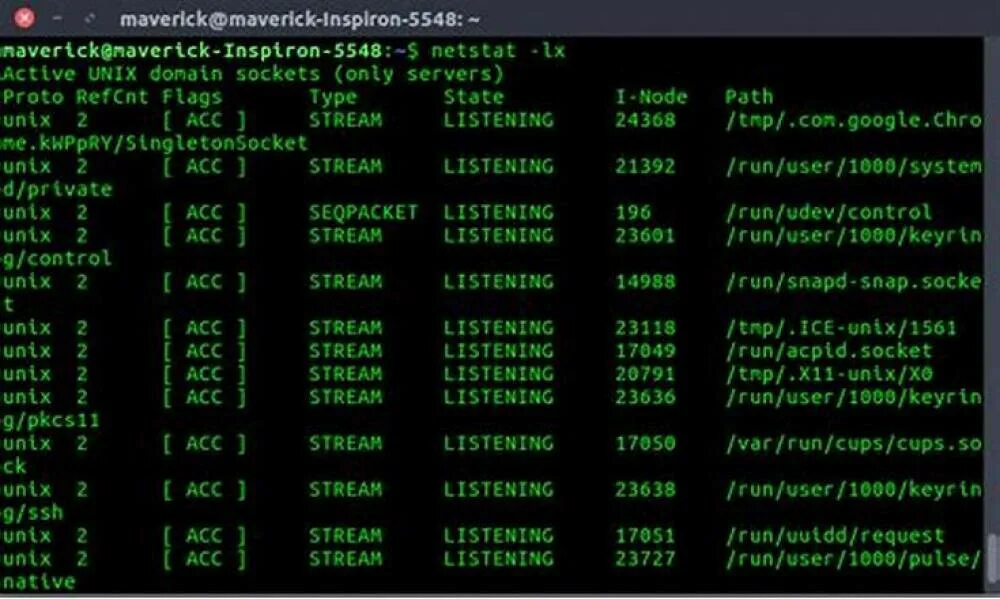1000x599 pixels.
Task: Click LISTENING state in inode 196 row
Action: coord(499,212)
